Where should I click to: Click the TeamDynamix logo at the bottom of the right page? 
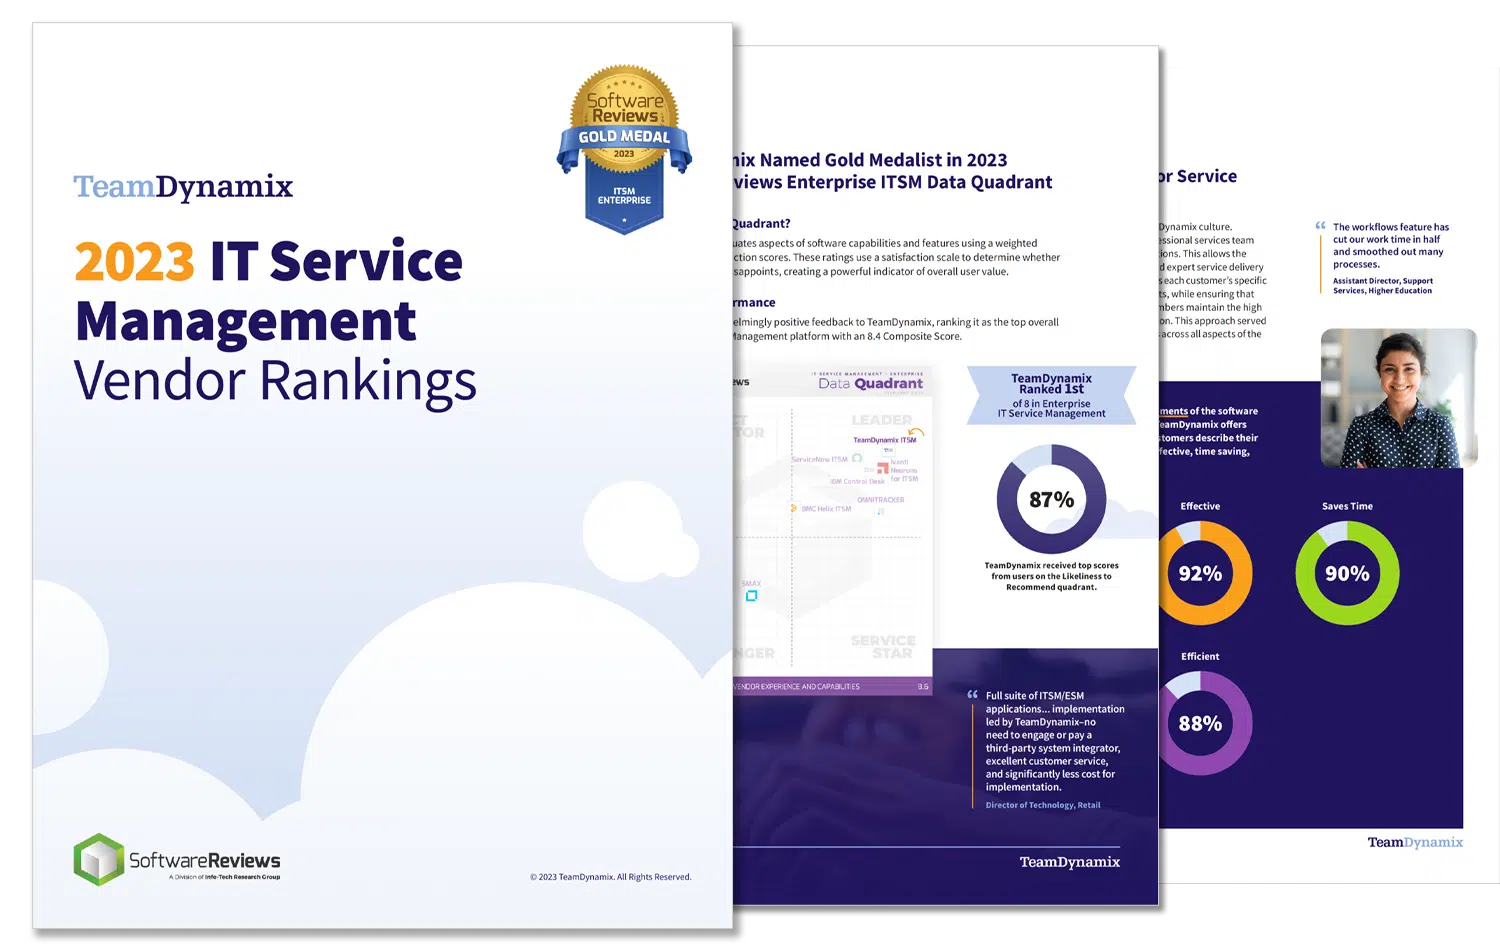coord(1414,842)
